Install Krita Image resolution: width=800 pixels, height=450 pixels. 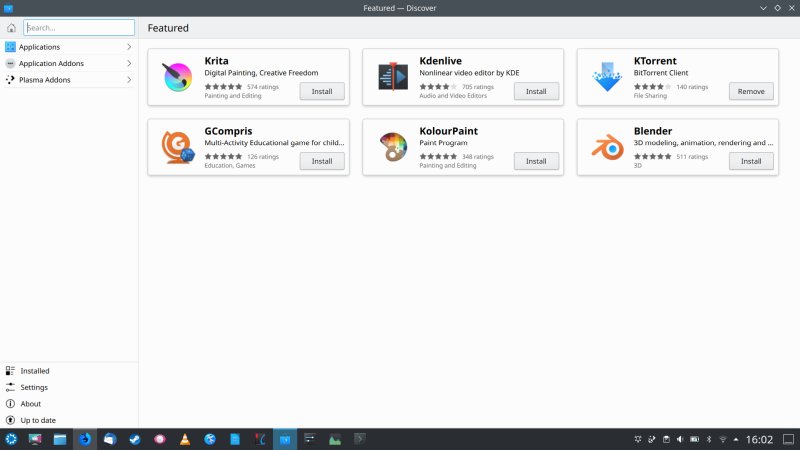[322, 91]
